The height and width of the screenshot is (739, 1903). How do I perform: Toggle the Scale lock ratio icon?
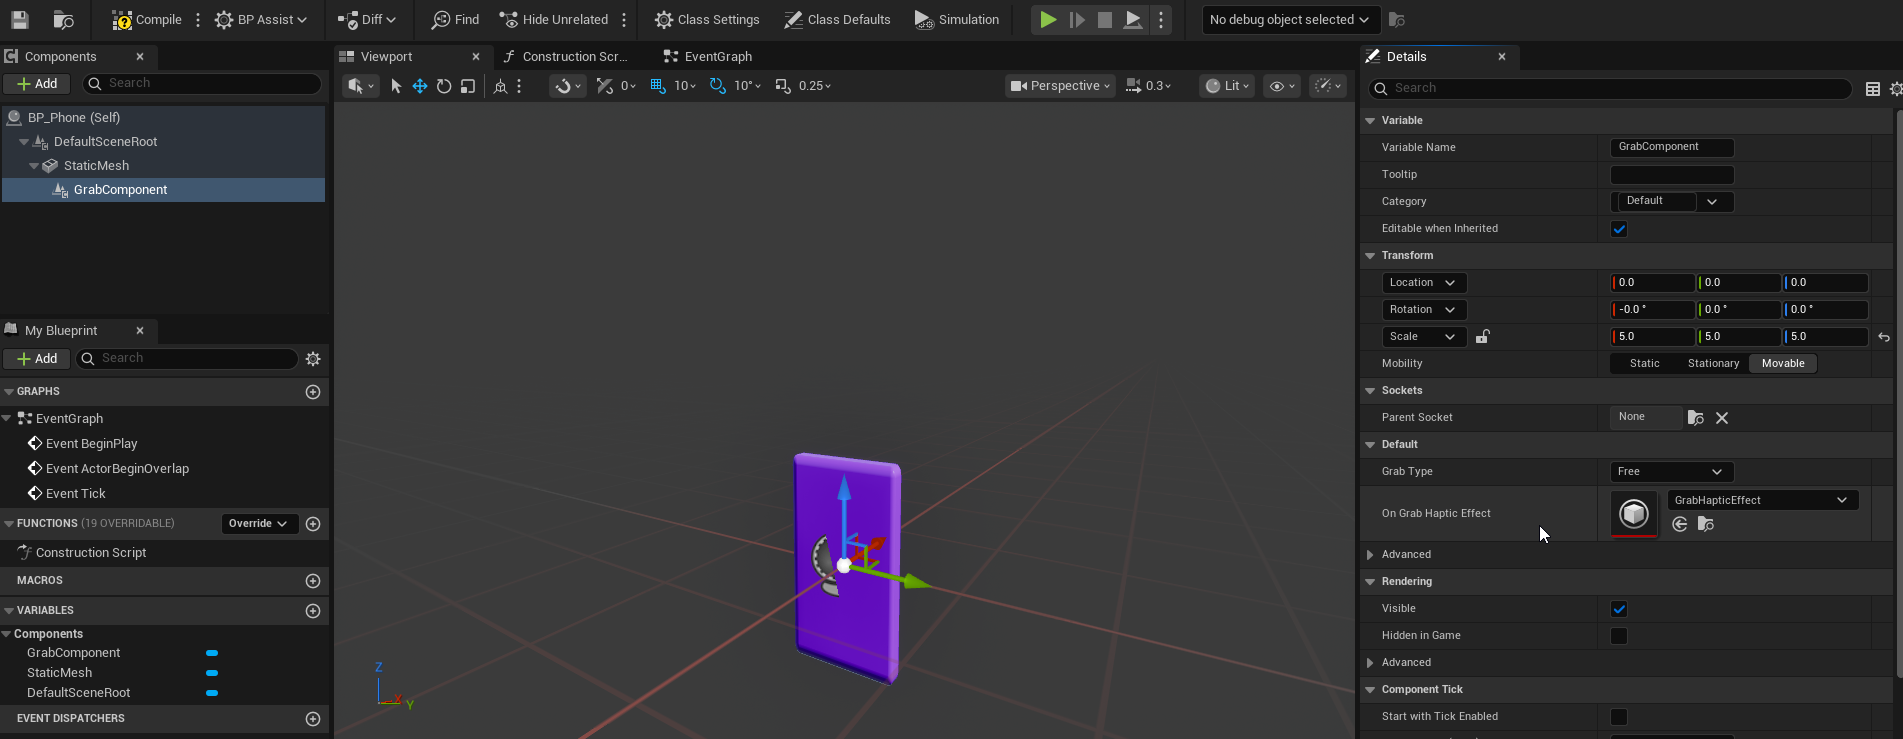1483,337
